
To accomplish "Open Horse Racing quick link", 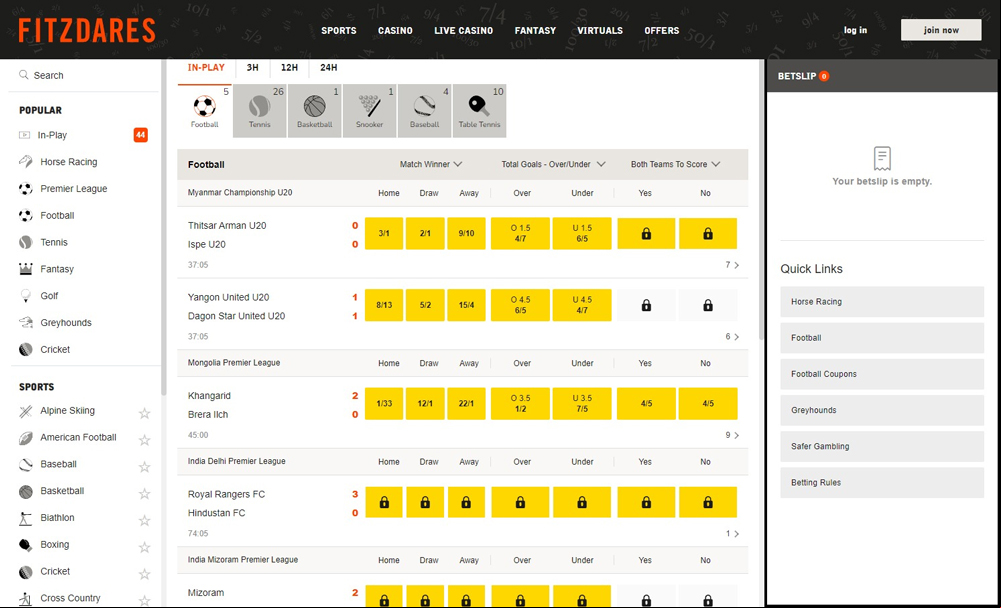I will (882, 301).
